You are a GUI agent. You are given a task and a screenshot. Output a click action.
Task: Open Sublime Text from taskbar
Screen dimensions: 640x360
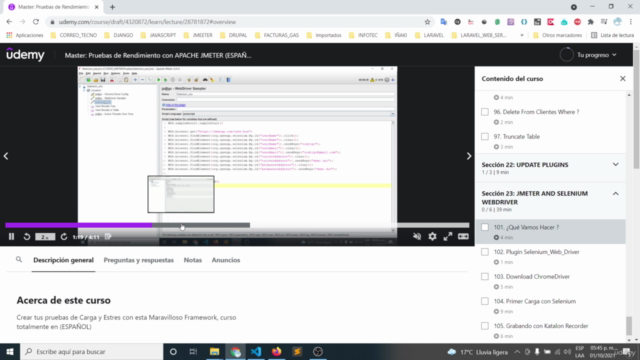click(x=297, y=351)
